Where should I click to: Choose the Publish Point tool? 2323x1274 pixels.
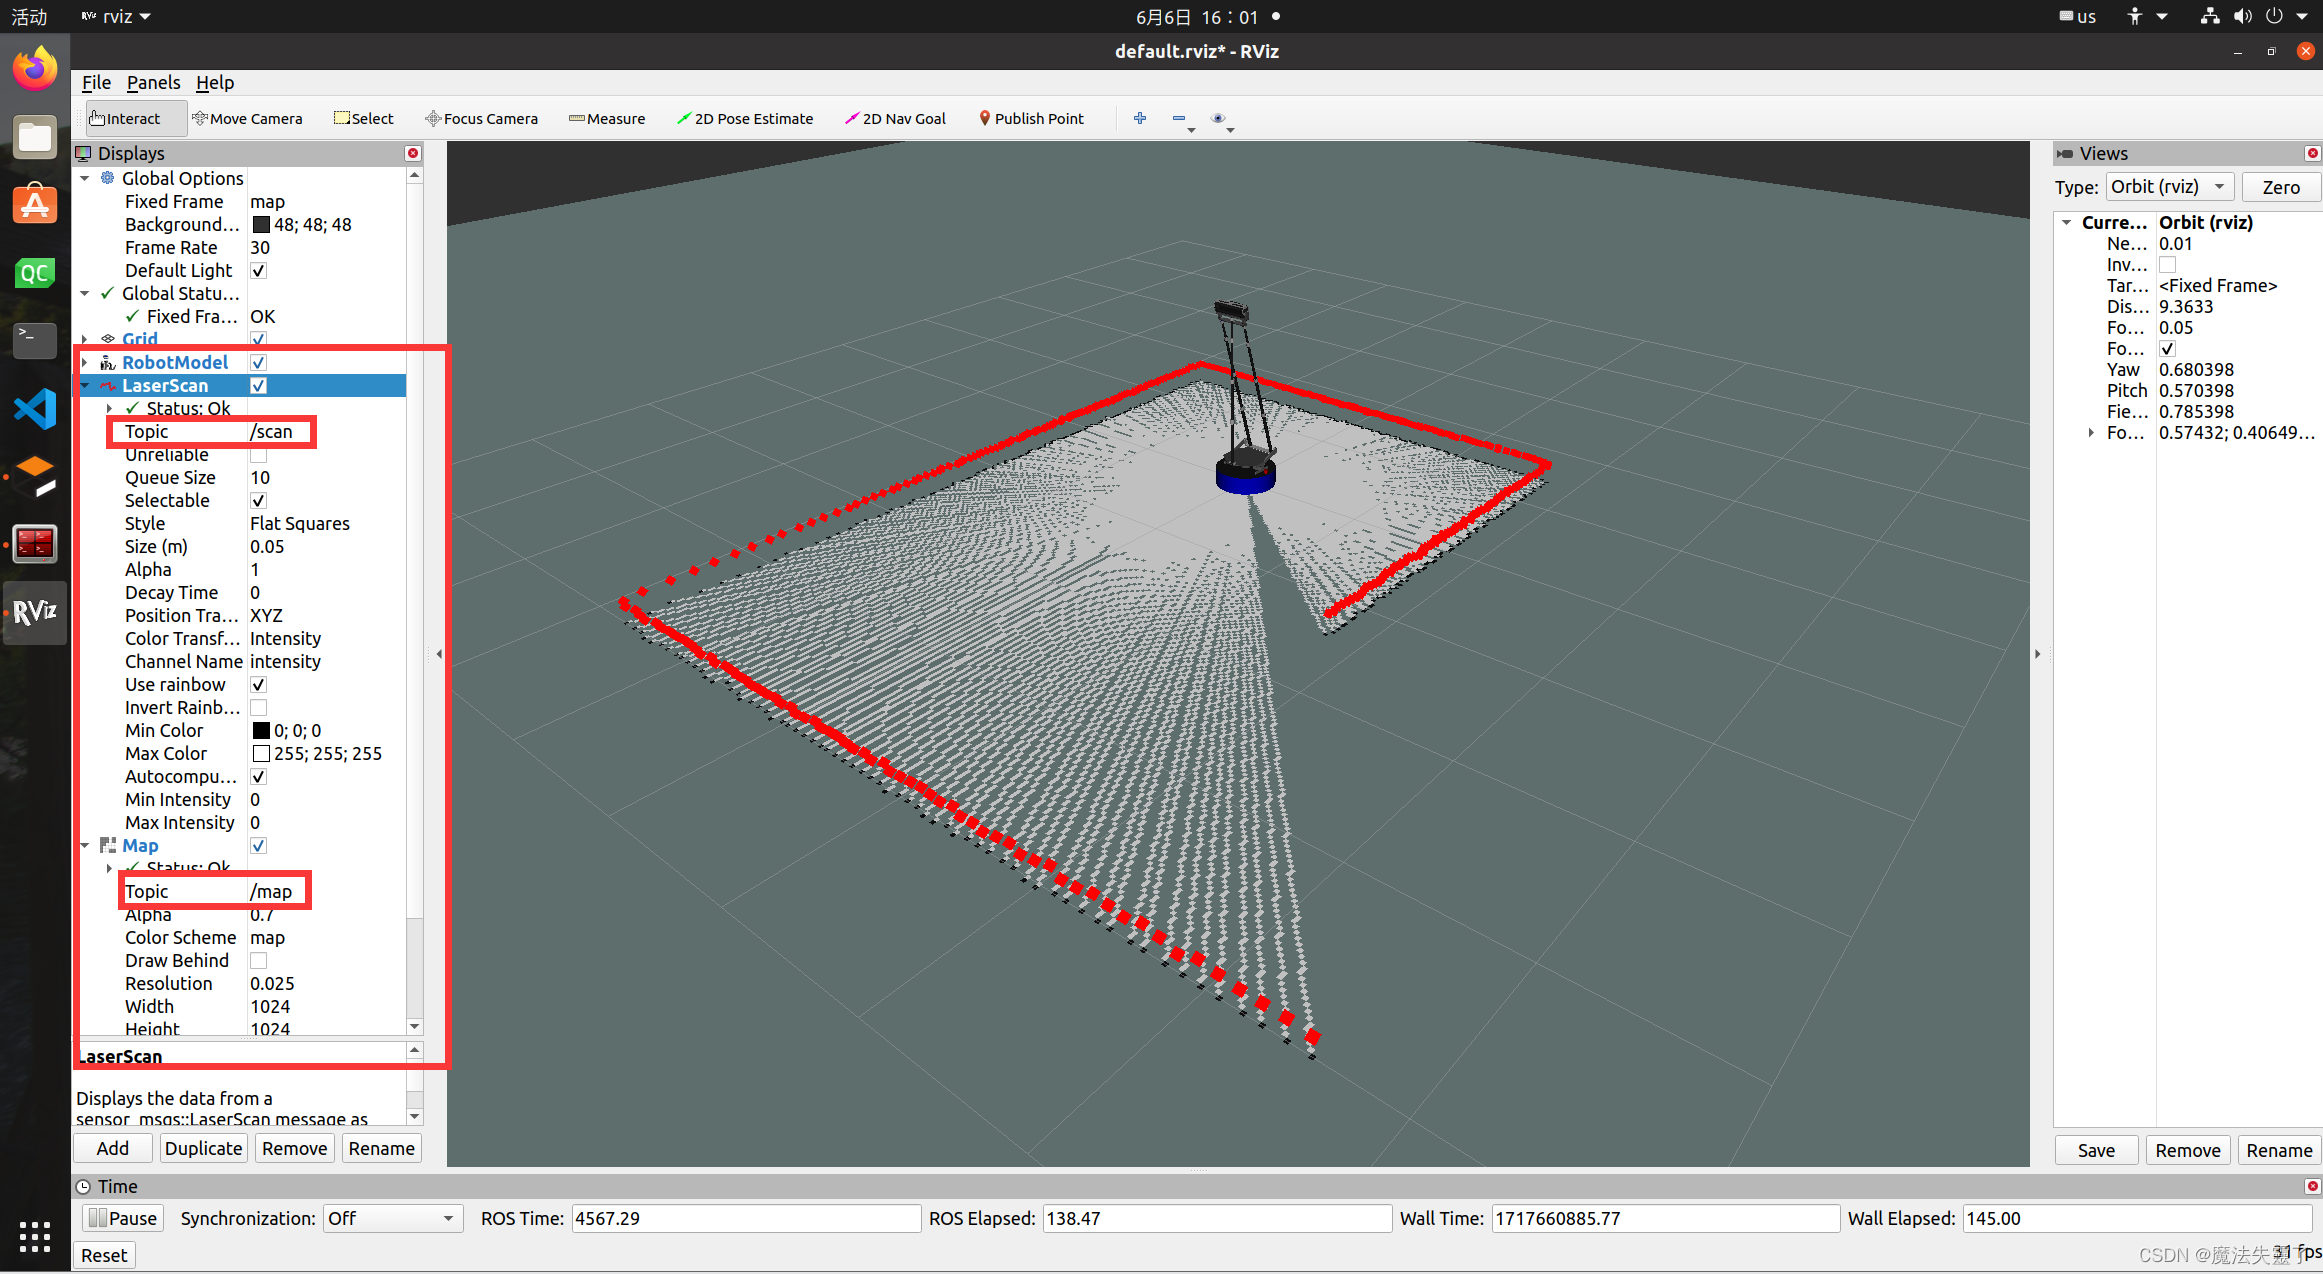1031,118
